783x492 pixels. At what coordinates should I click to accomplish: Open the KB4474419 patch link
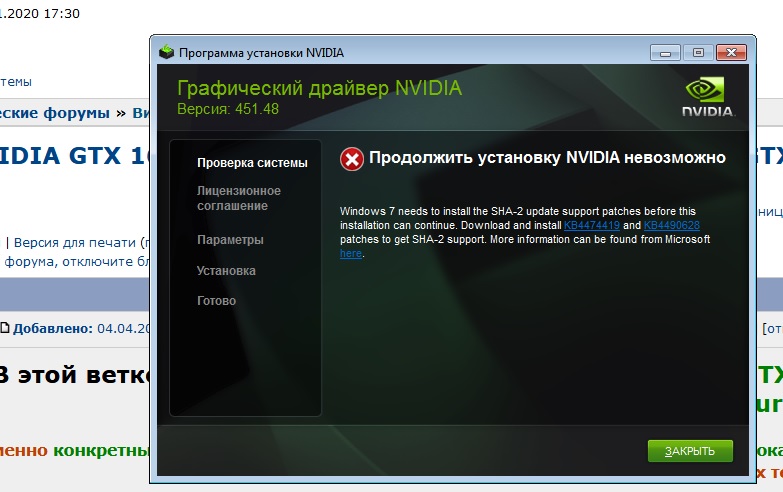592,225
